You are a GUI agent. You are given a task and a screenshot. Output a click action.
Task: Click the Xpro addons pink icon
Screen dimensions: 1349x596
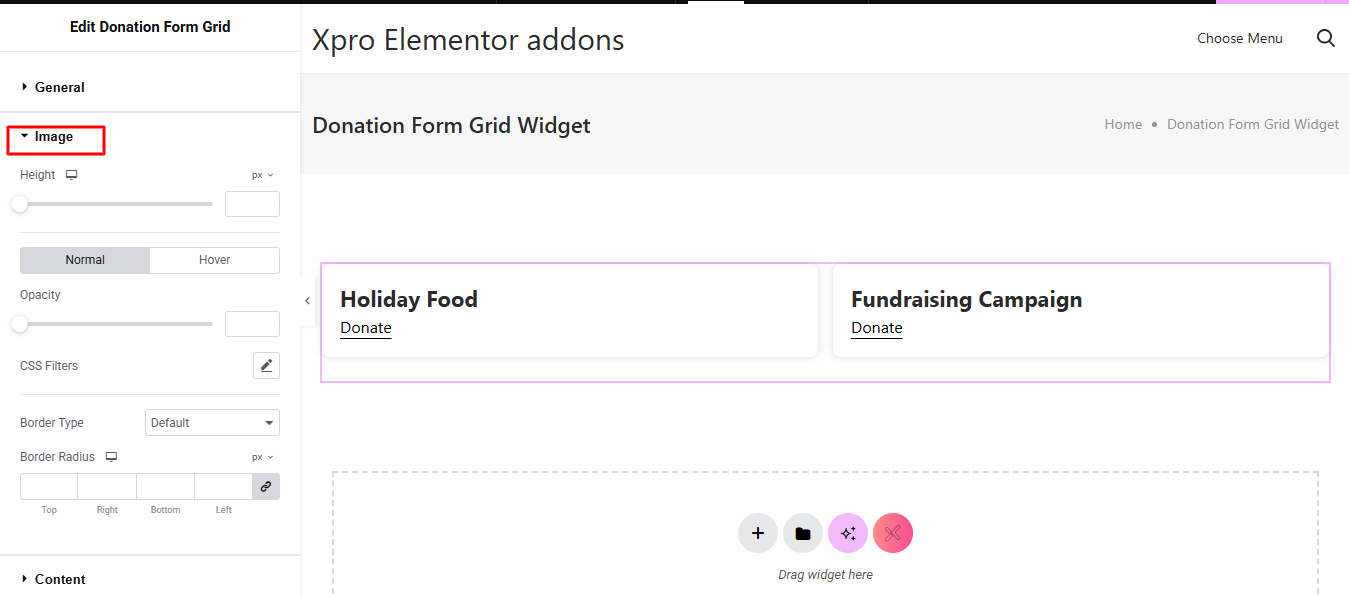click(893, 533)
